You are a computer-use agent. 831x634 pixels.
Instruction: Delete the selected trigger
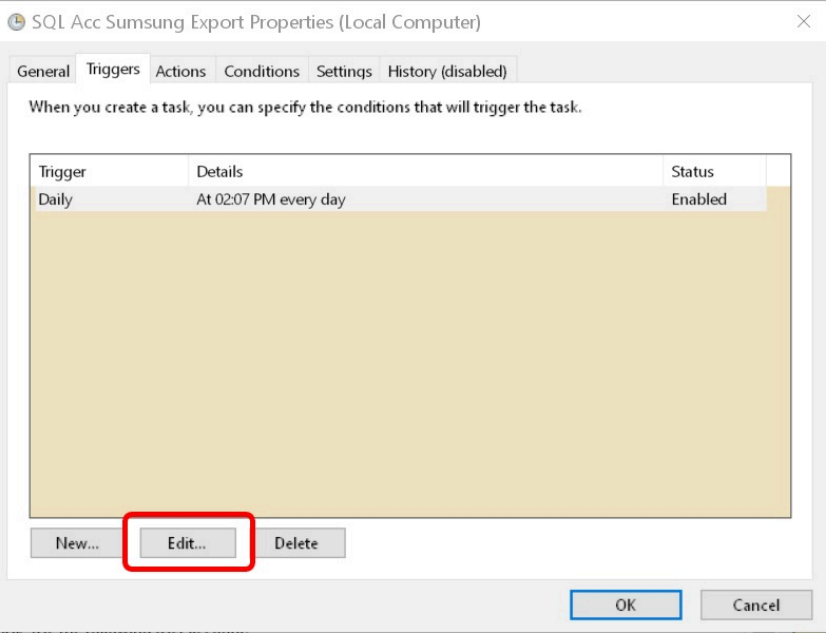(296, 543)
